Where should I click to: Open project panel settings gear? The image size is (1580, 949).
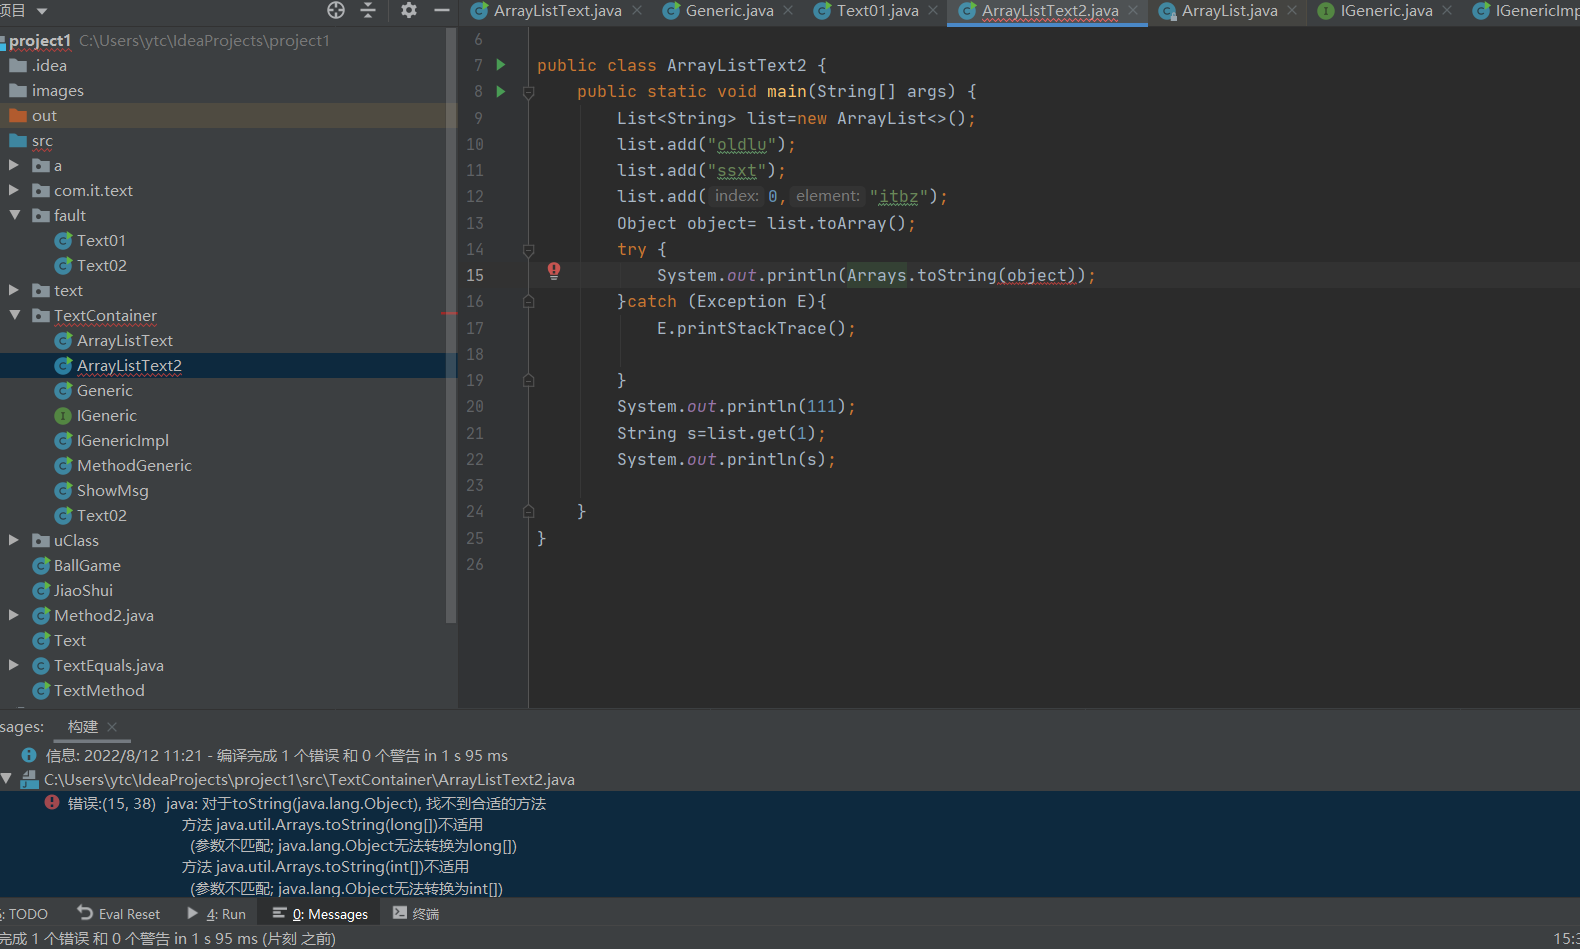pyautogui.click(x=409, y=10)
